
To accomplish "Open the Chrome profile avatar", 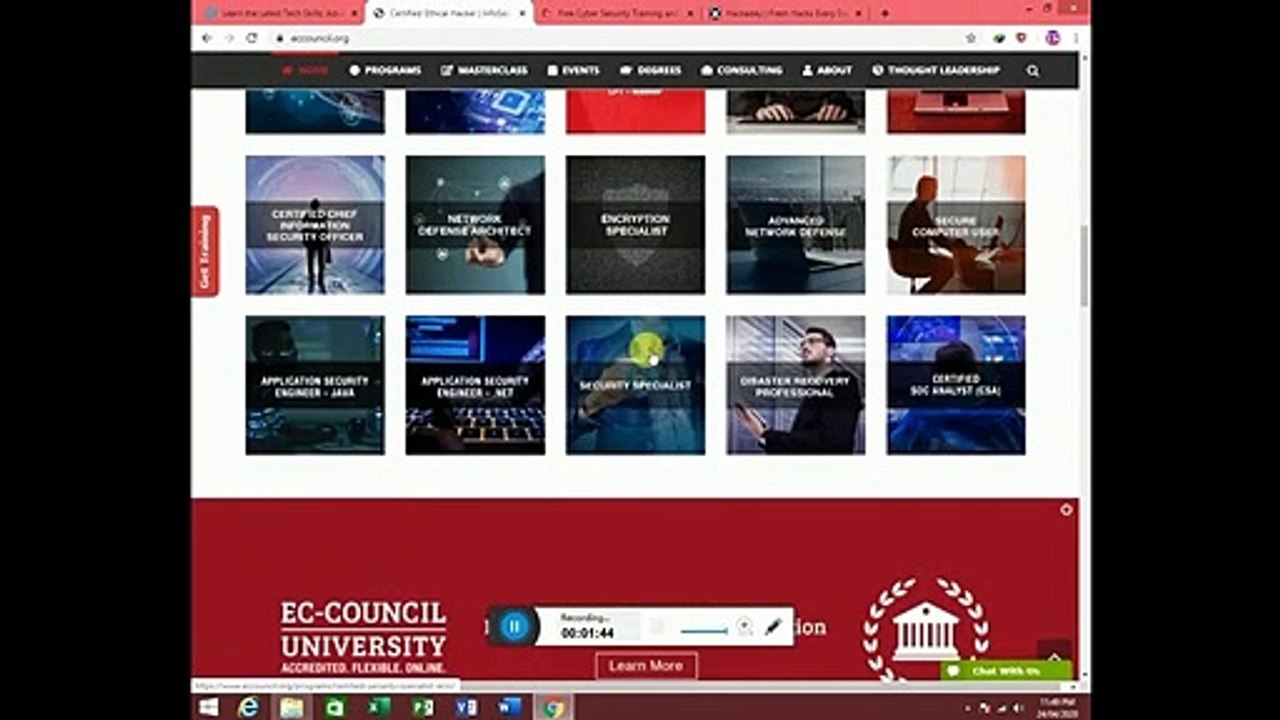I will coord(1052,38).
